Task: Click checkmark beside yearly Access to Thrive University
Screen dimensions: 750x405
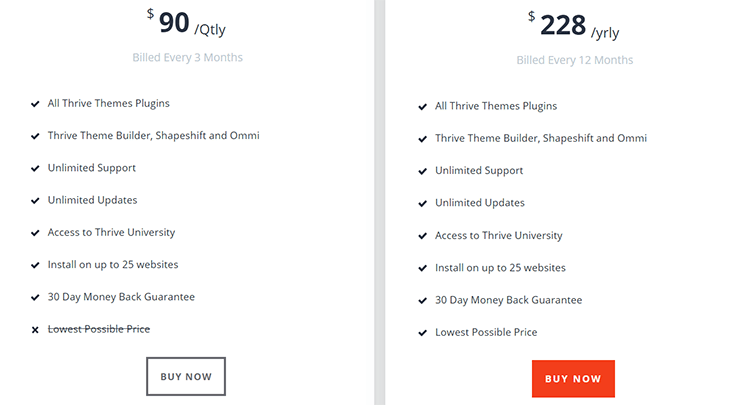Action: coord(423,236)
